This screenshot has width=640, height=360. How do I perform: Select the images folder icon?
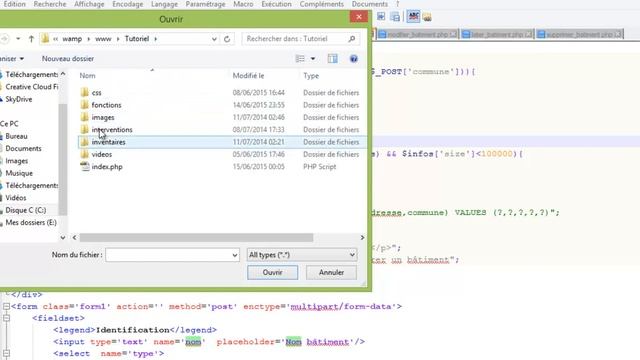click(84, 117)
